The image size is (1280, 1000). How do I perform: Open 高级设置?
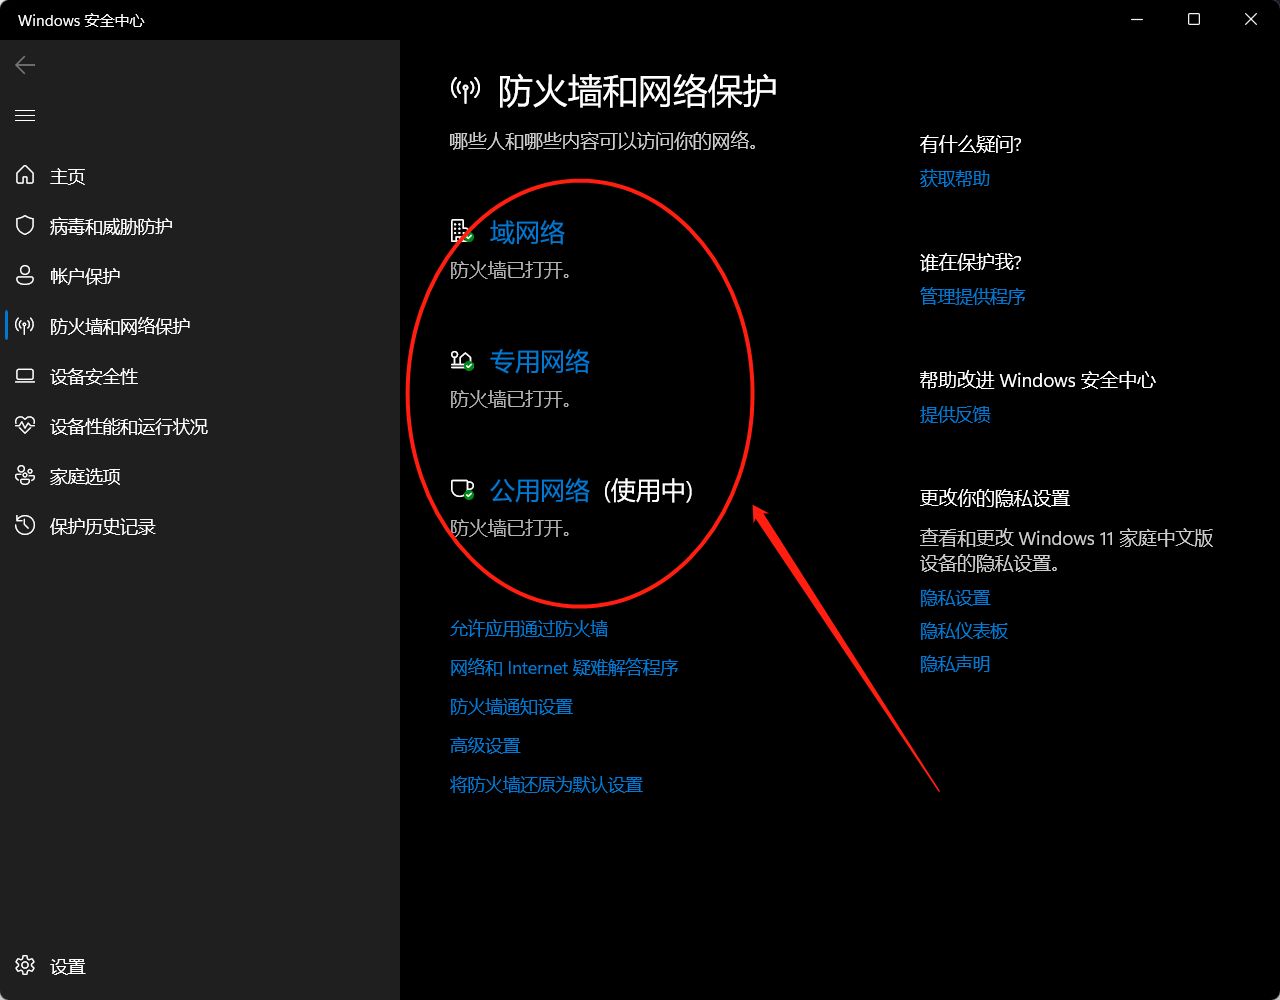coord(484,745)
